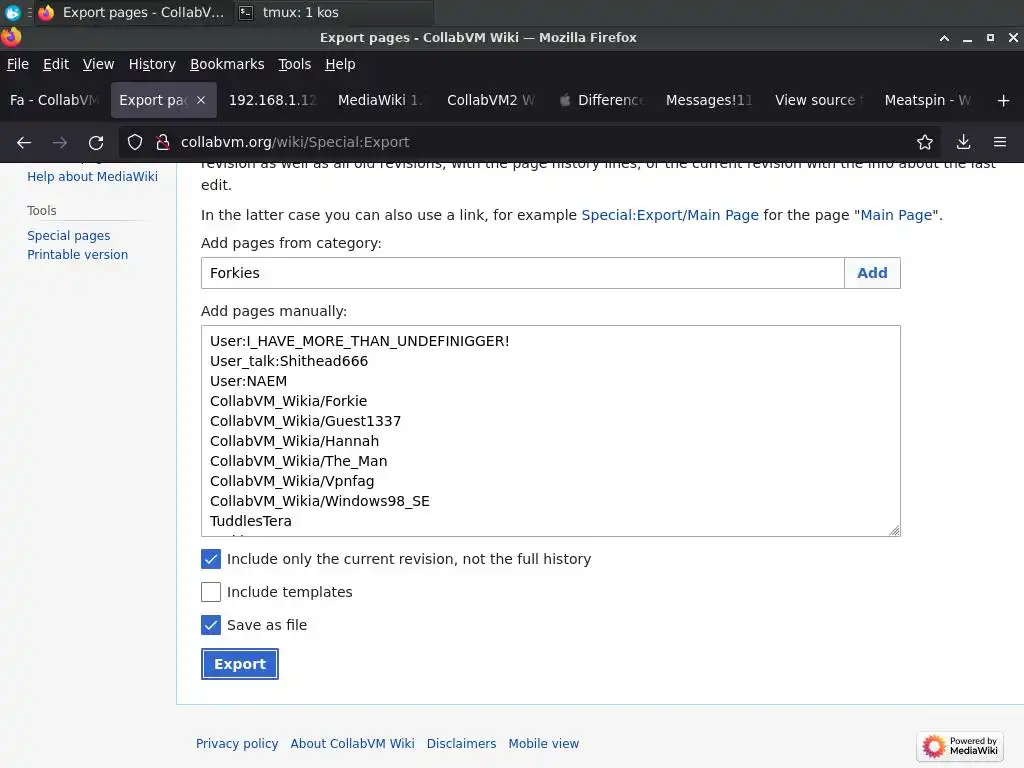
Task: Enable the Include templates checkbox
Action: pyautogui.click(x=211, y=592)
